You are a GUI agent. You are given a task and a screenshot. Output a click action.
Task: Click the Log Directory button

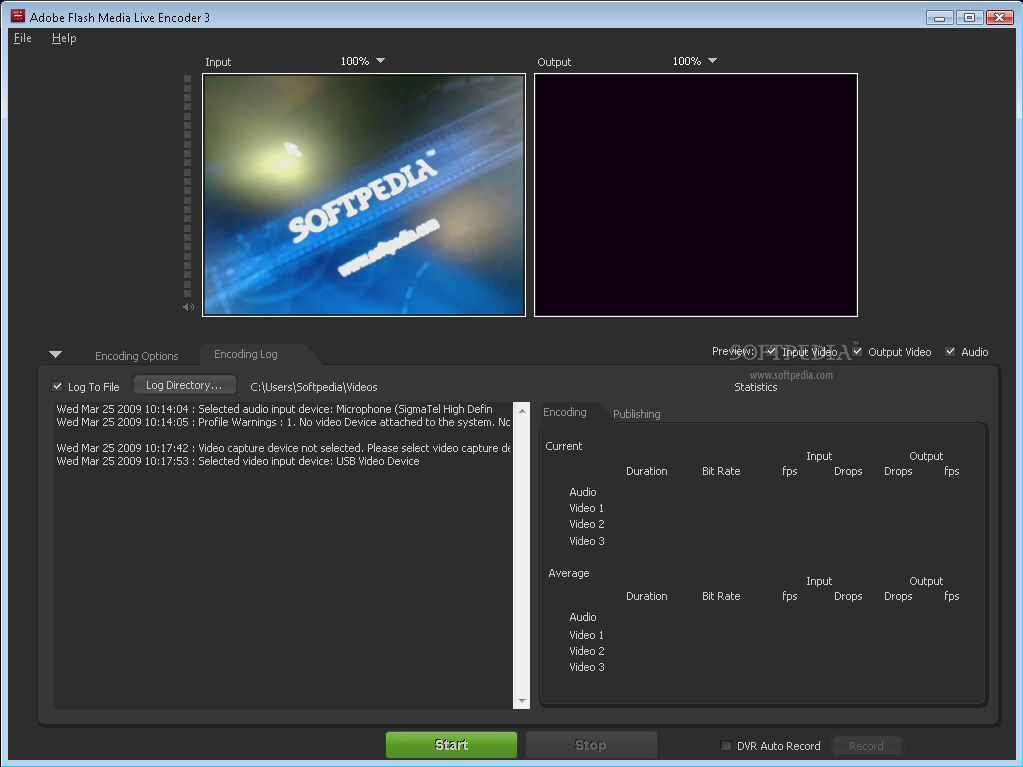coord(184,385)
